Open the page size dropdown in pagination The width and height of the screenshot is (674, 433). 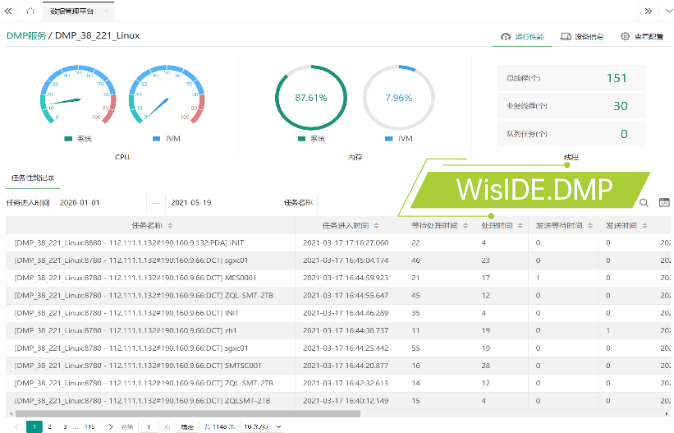(x=262, y=426)
